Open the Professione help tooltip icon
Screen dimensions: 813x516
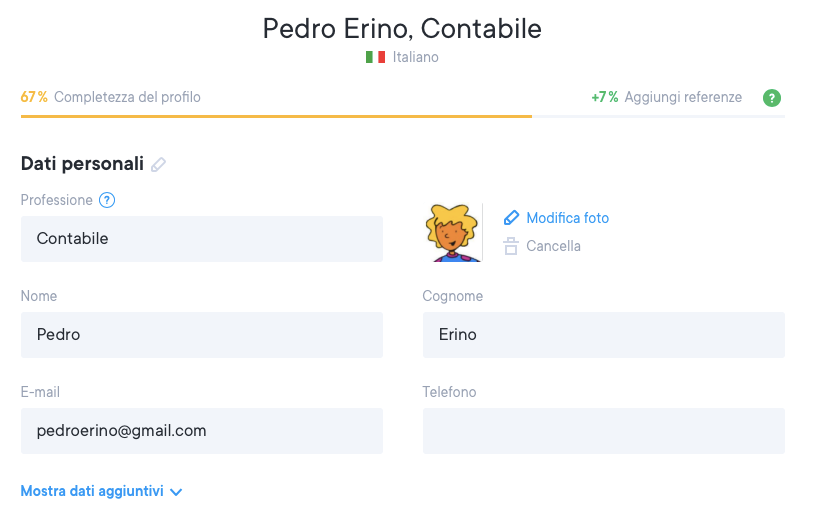107,200
